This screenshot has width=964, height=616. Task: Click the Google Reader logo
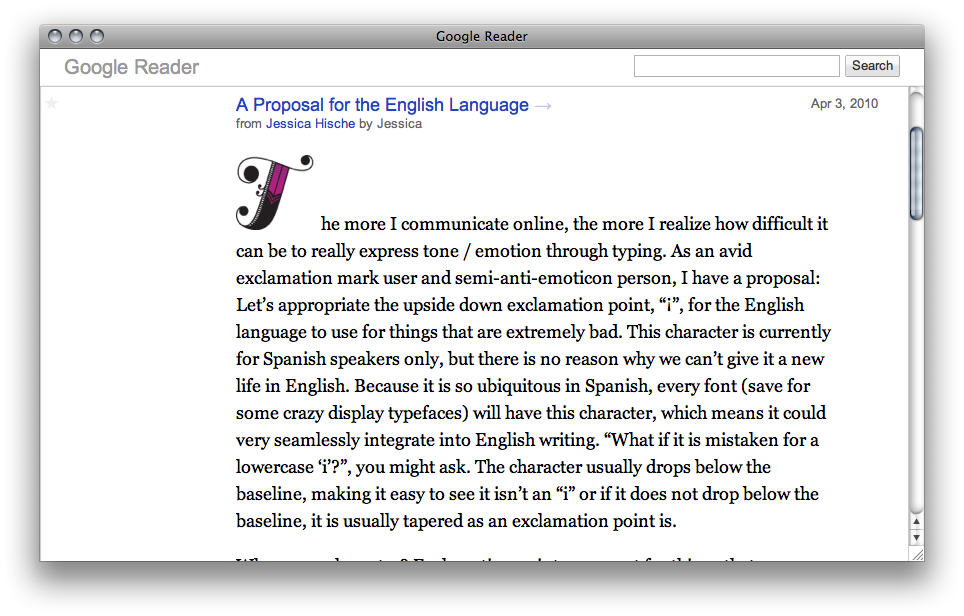[131, 67]
